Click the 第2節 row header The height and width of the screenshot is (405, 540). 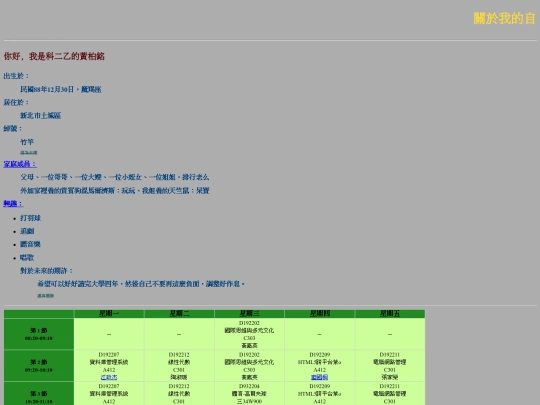click(39, 366)
